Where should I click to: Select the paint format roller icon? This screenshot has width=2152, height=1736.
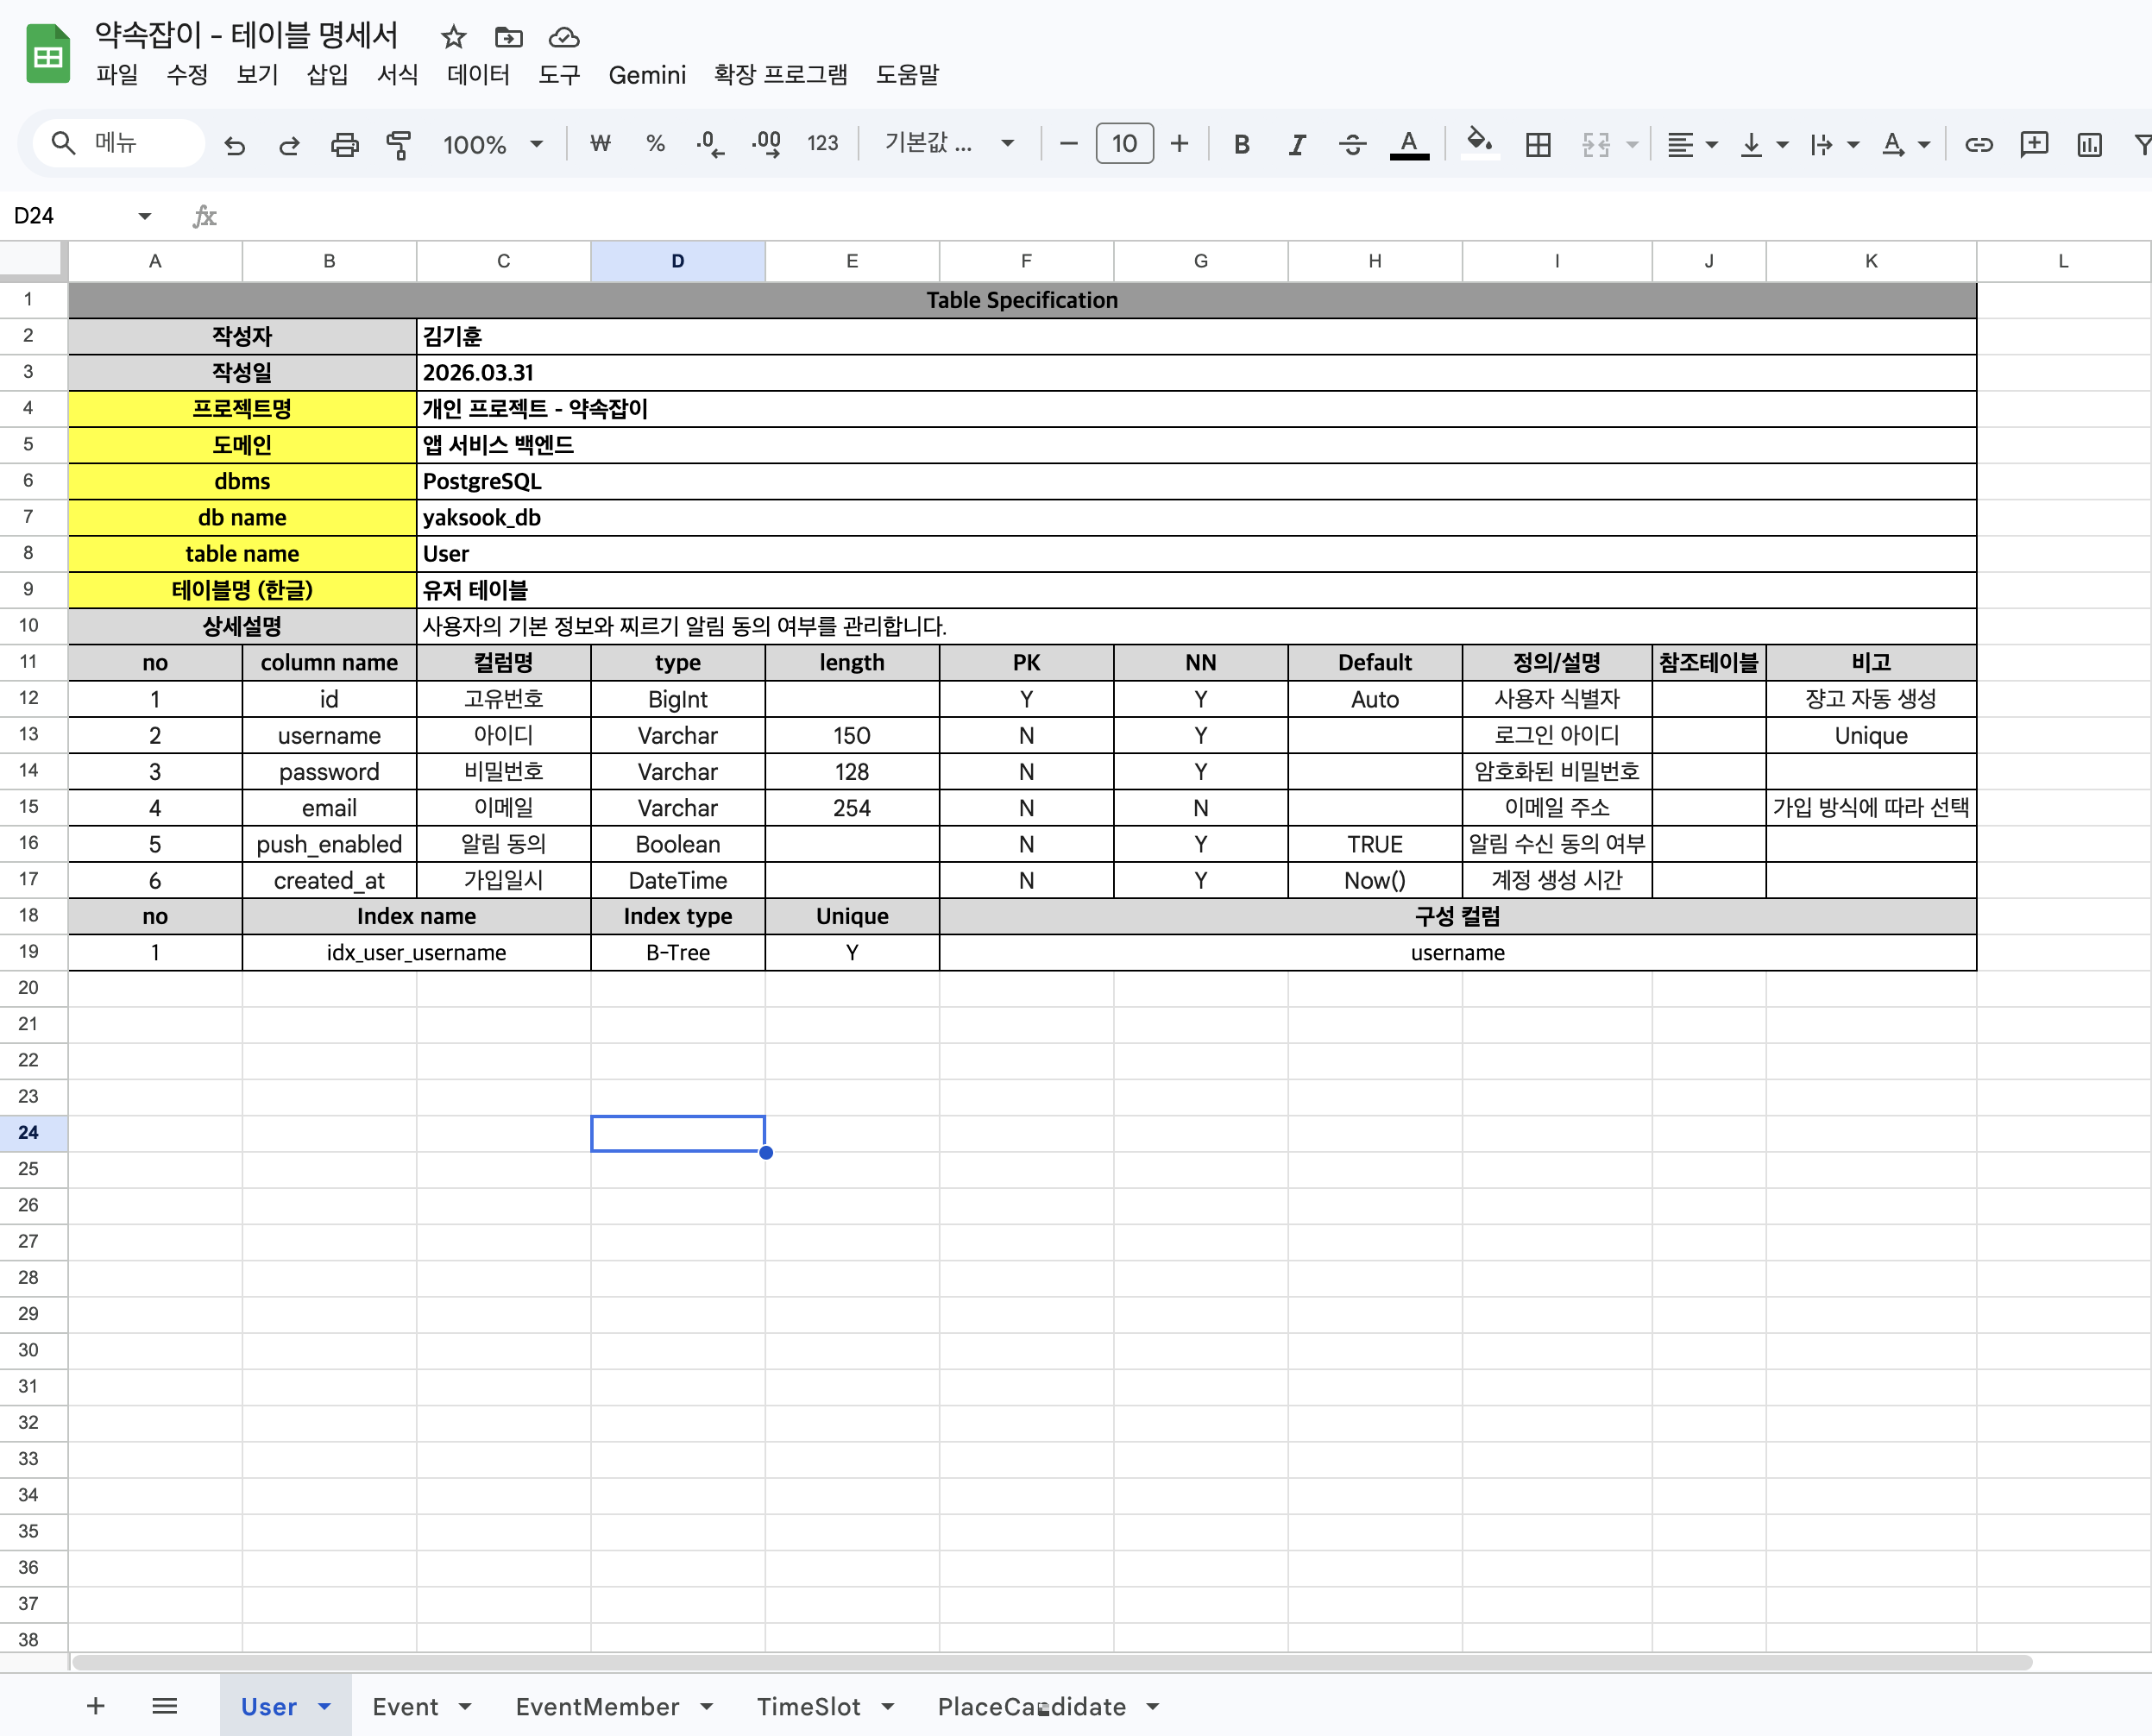coord(399,145)
